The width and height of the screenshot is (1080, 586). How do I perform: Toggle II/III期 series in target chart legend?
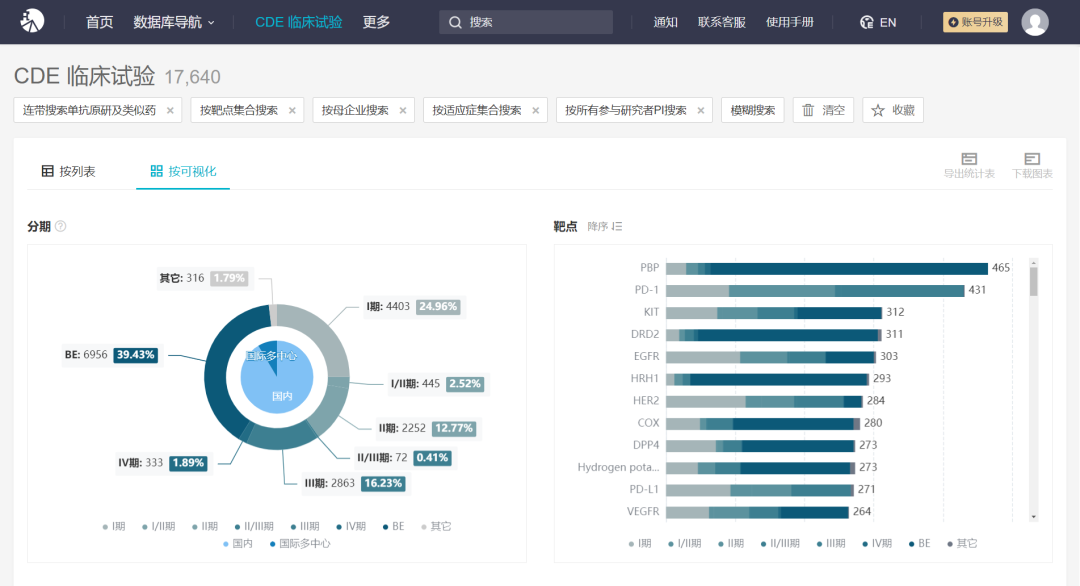coord(780,544)
